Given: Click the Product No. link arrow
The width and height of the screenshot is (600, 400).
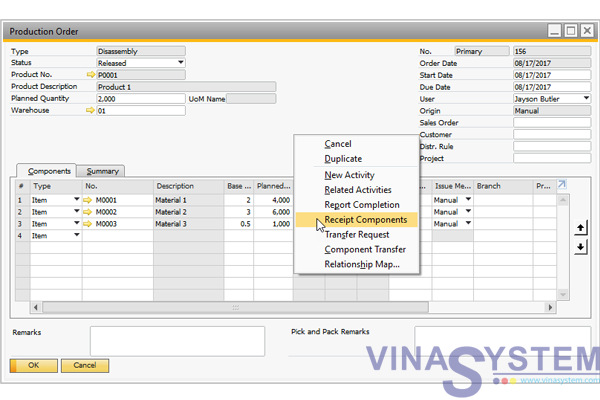Looking at the screenshot, I should point(91,75).
